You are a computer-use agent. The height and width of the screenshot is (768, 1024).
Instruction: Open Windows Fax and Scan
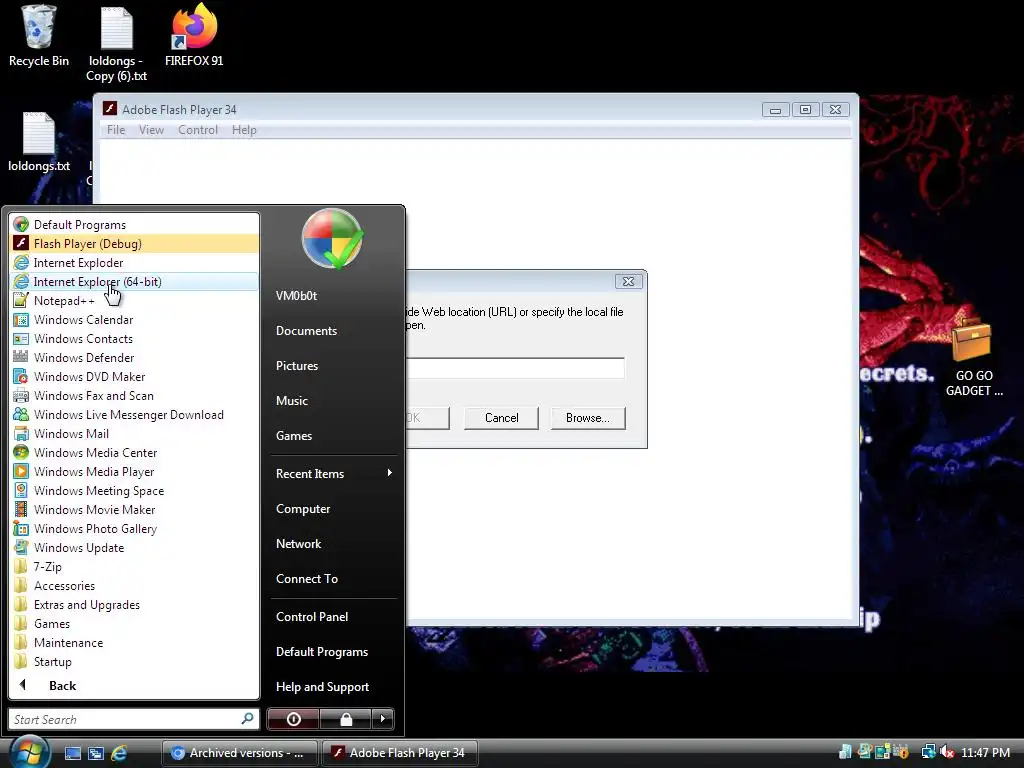coord(135,395)
